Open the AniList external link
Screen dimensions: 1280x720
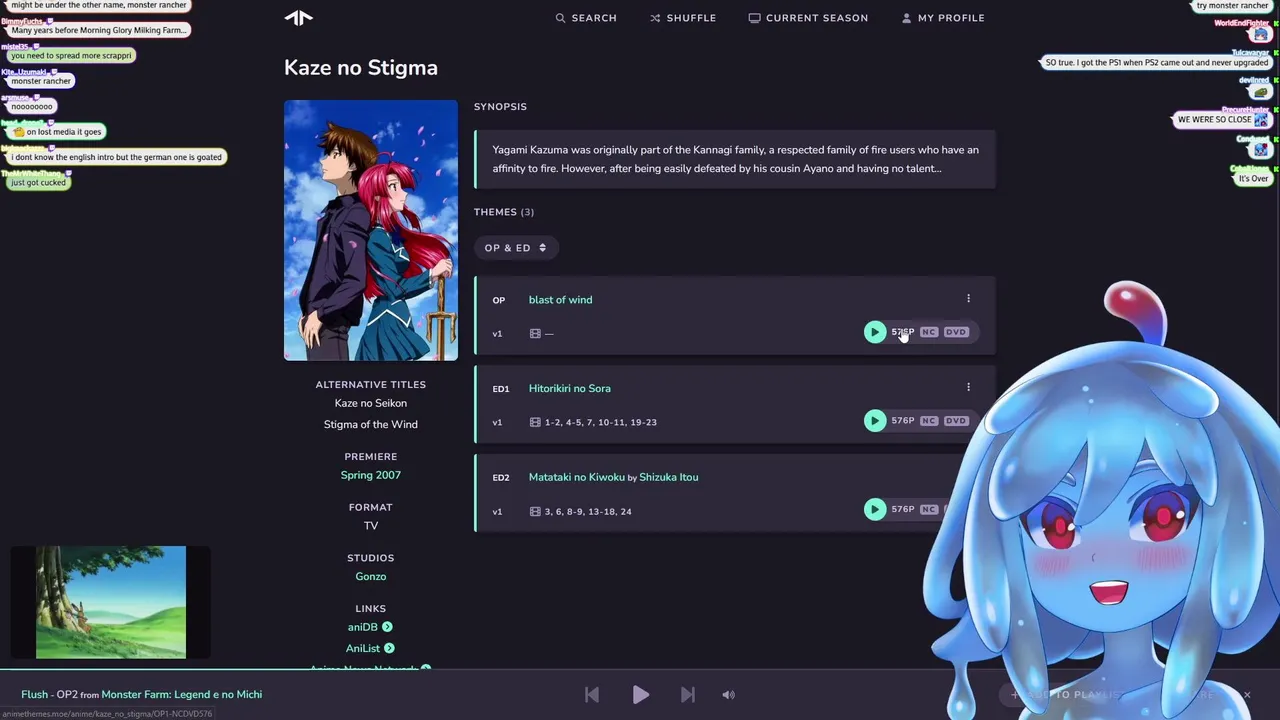[370, 649]
